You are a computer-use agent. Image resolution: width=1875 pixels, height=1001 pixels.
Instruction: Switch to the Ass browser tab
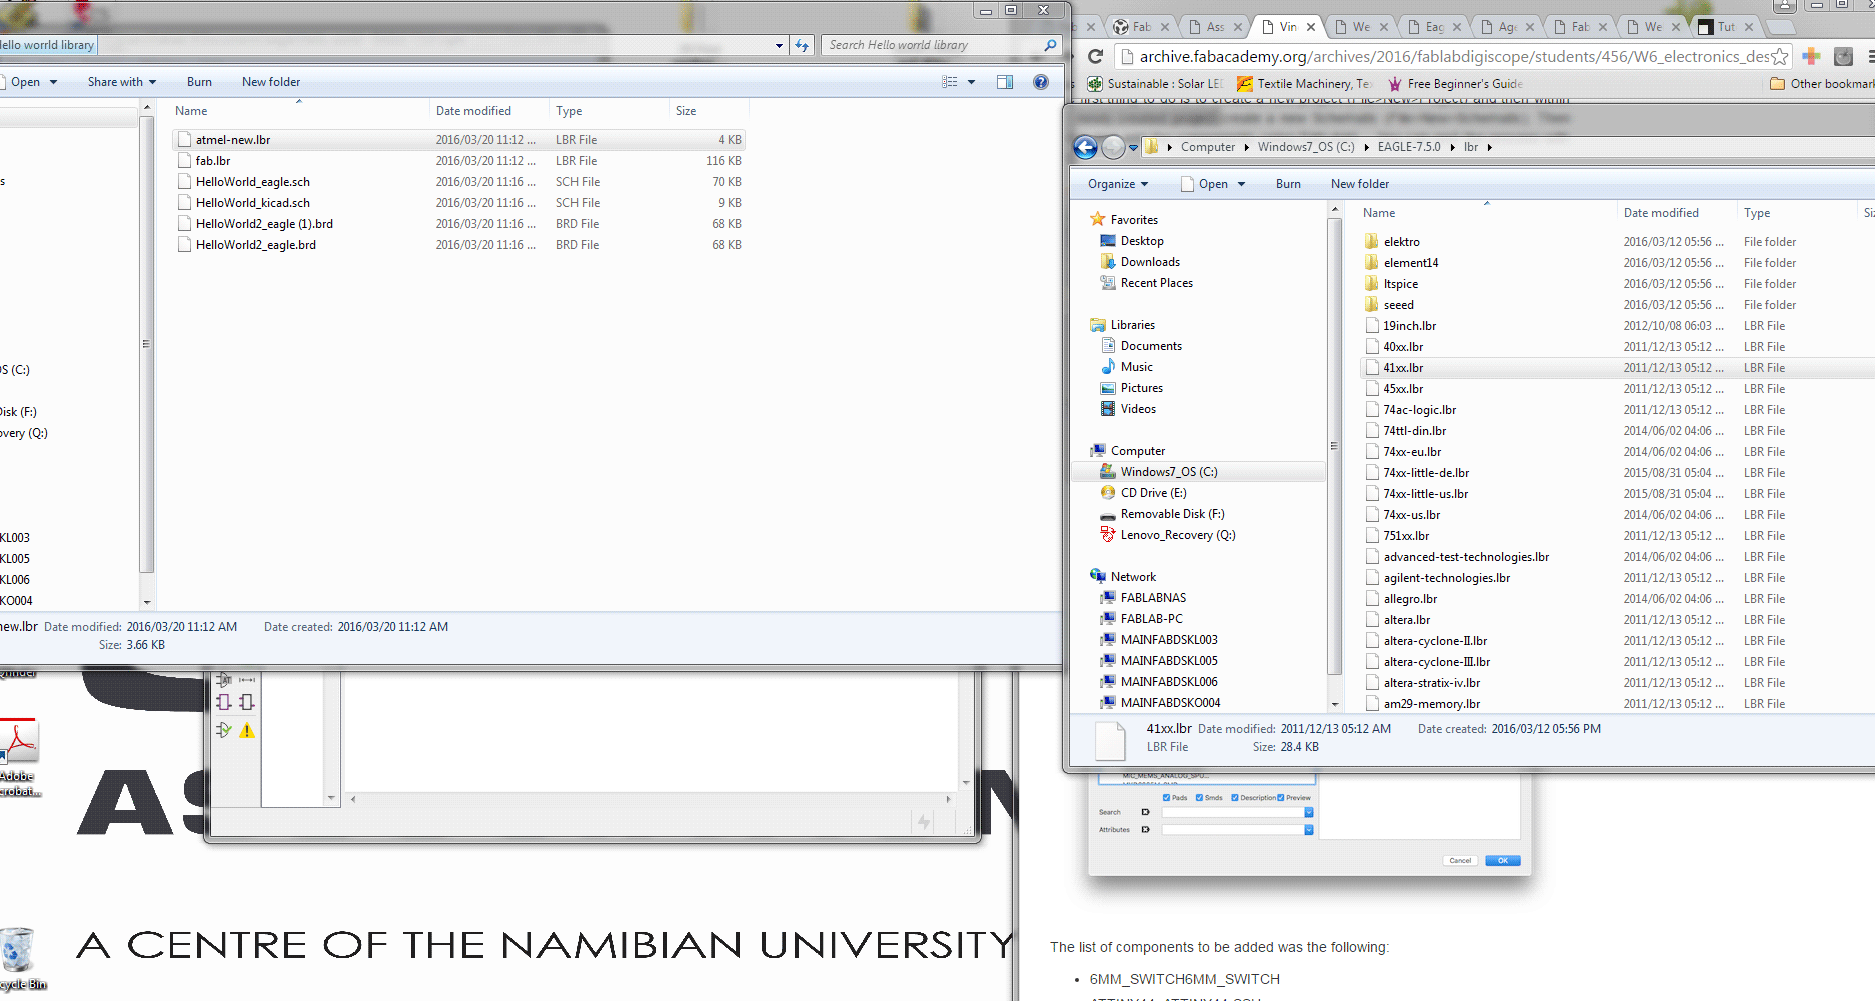1214,27
